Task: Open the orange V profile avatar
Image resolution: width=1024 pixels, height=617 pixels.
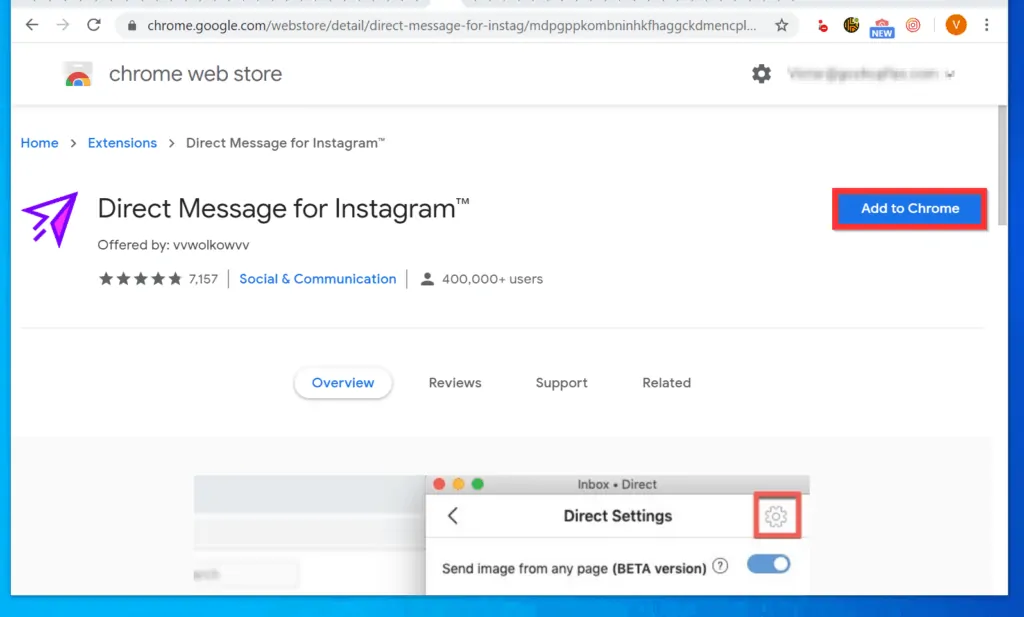Action: coord(955,25)
